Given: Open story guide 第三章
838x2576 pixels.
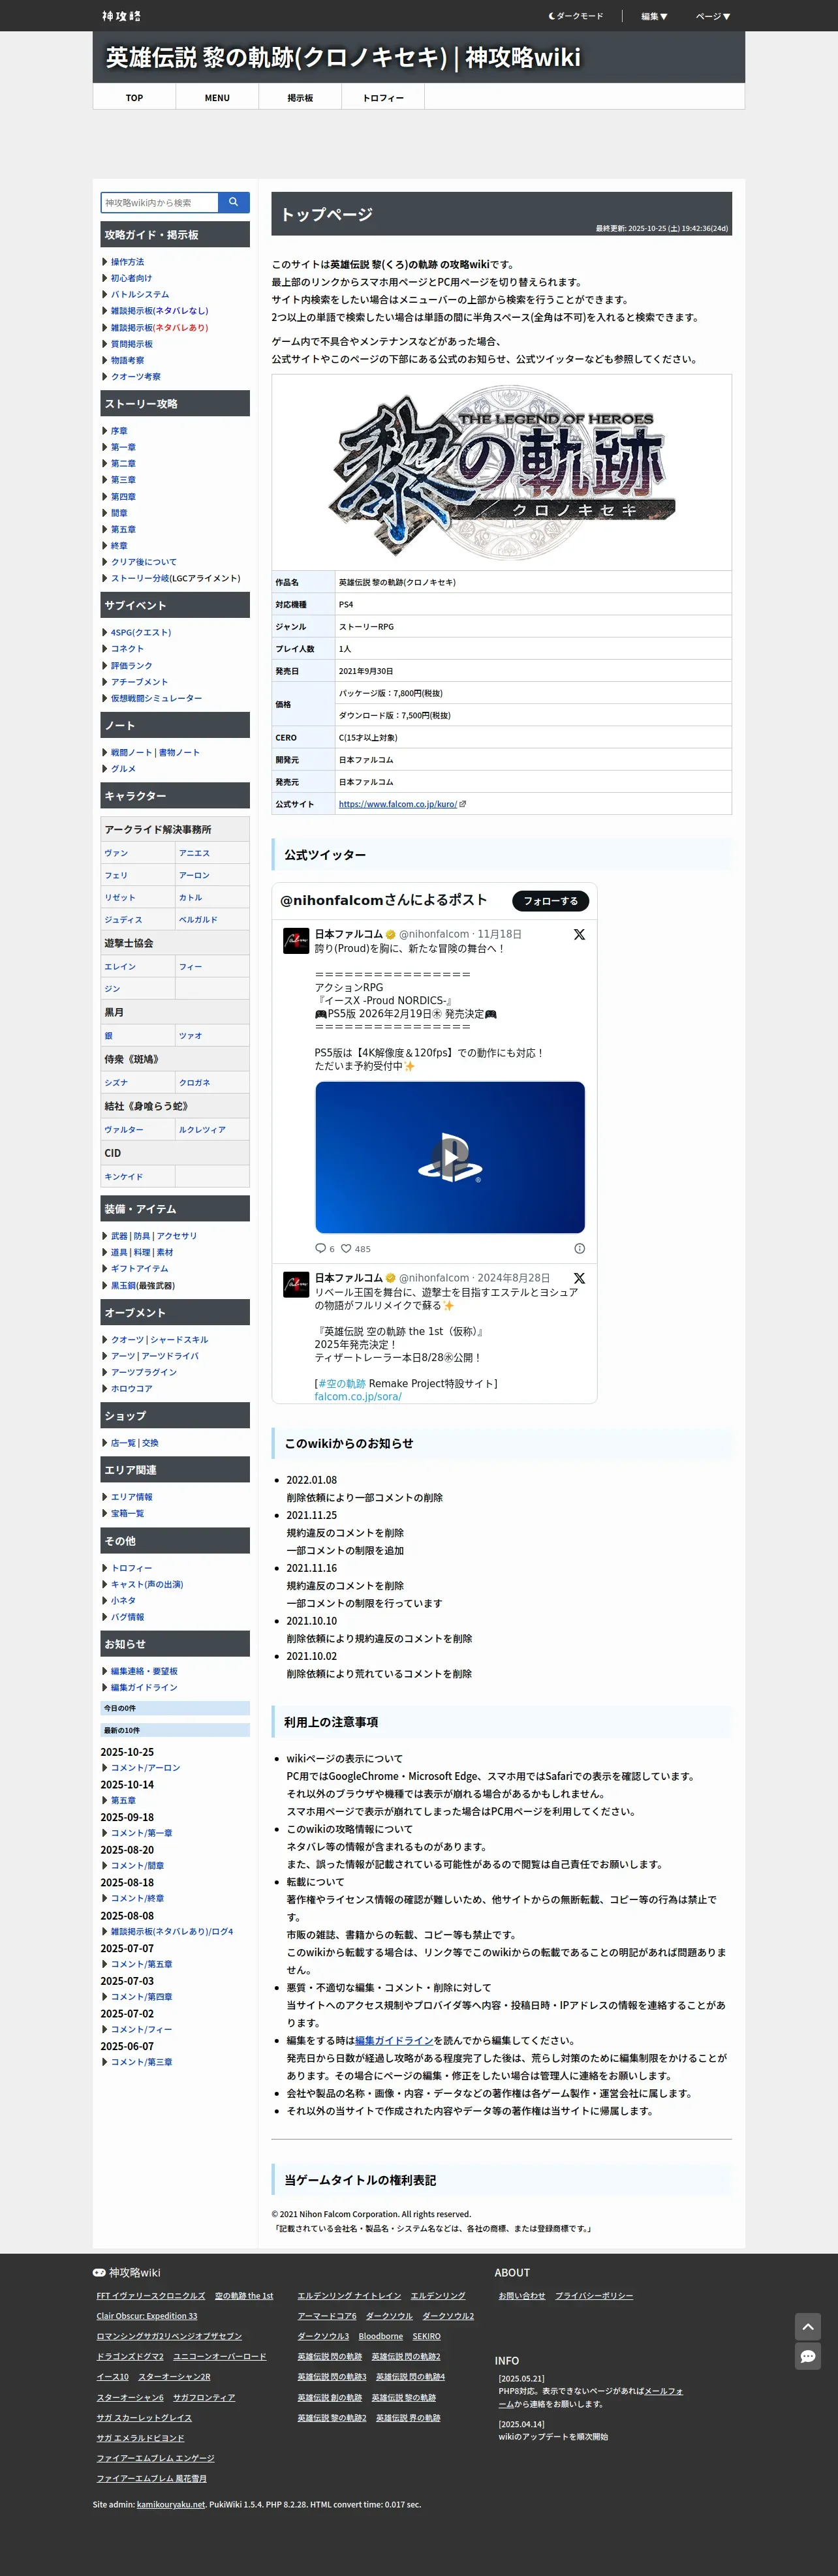Looking at the screenshot, I should pos(123,480).
